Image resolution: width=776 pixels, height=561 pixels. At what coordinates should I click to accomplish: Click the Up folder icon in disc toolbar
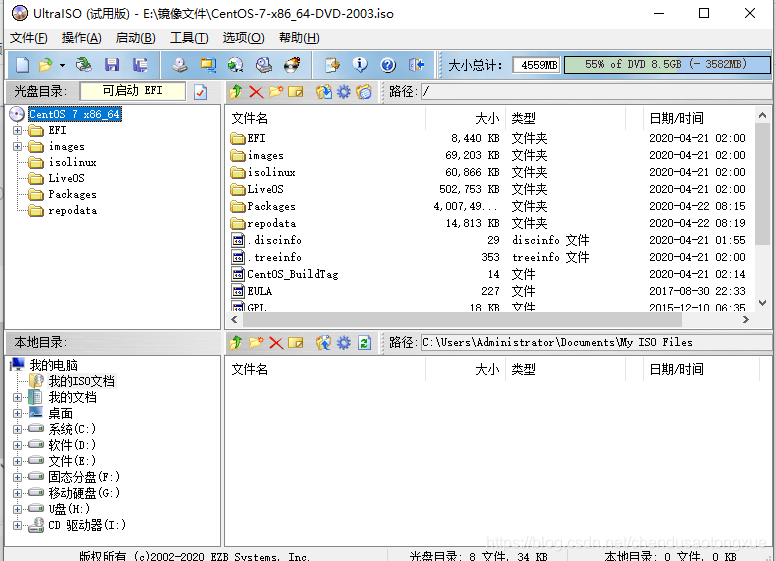pos(236,92)
